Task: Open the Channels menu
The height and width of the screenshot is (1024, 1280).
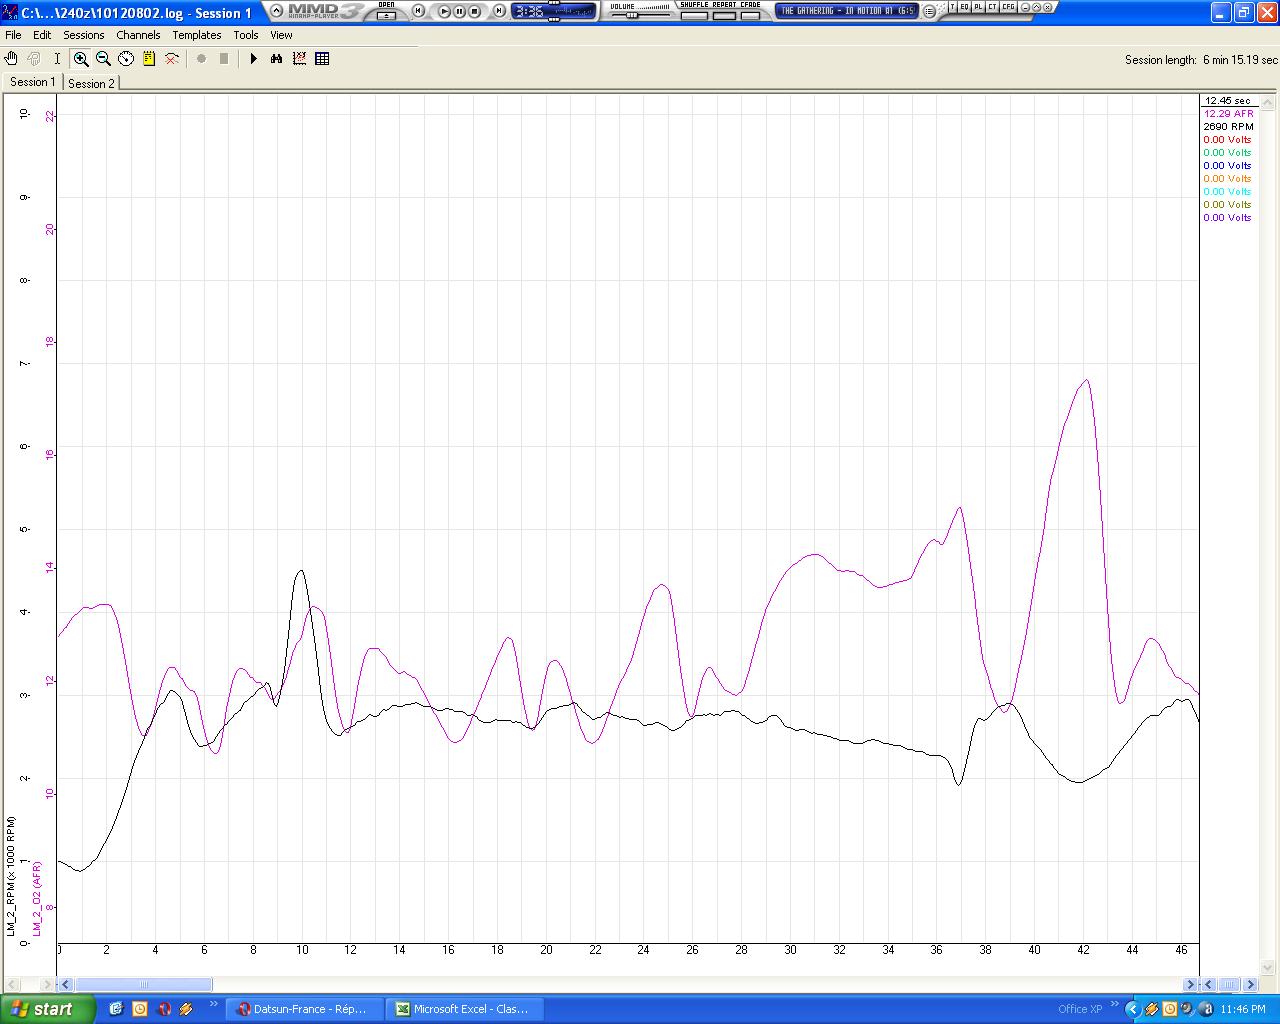Action: click(x=138, y=35)
